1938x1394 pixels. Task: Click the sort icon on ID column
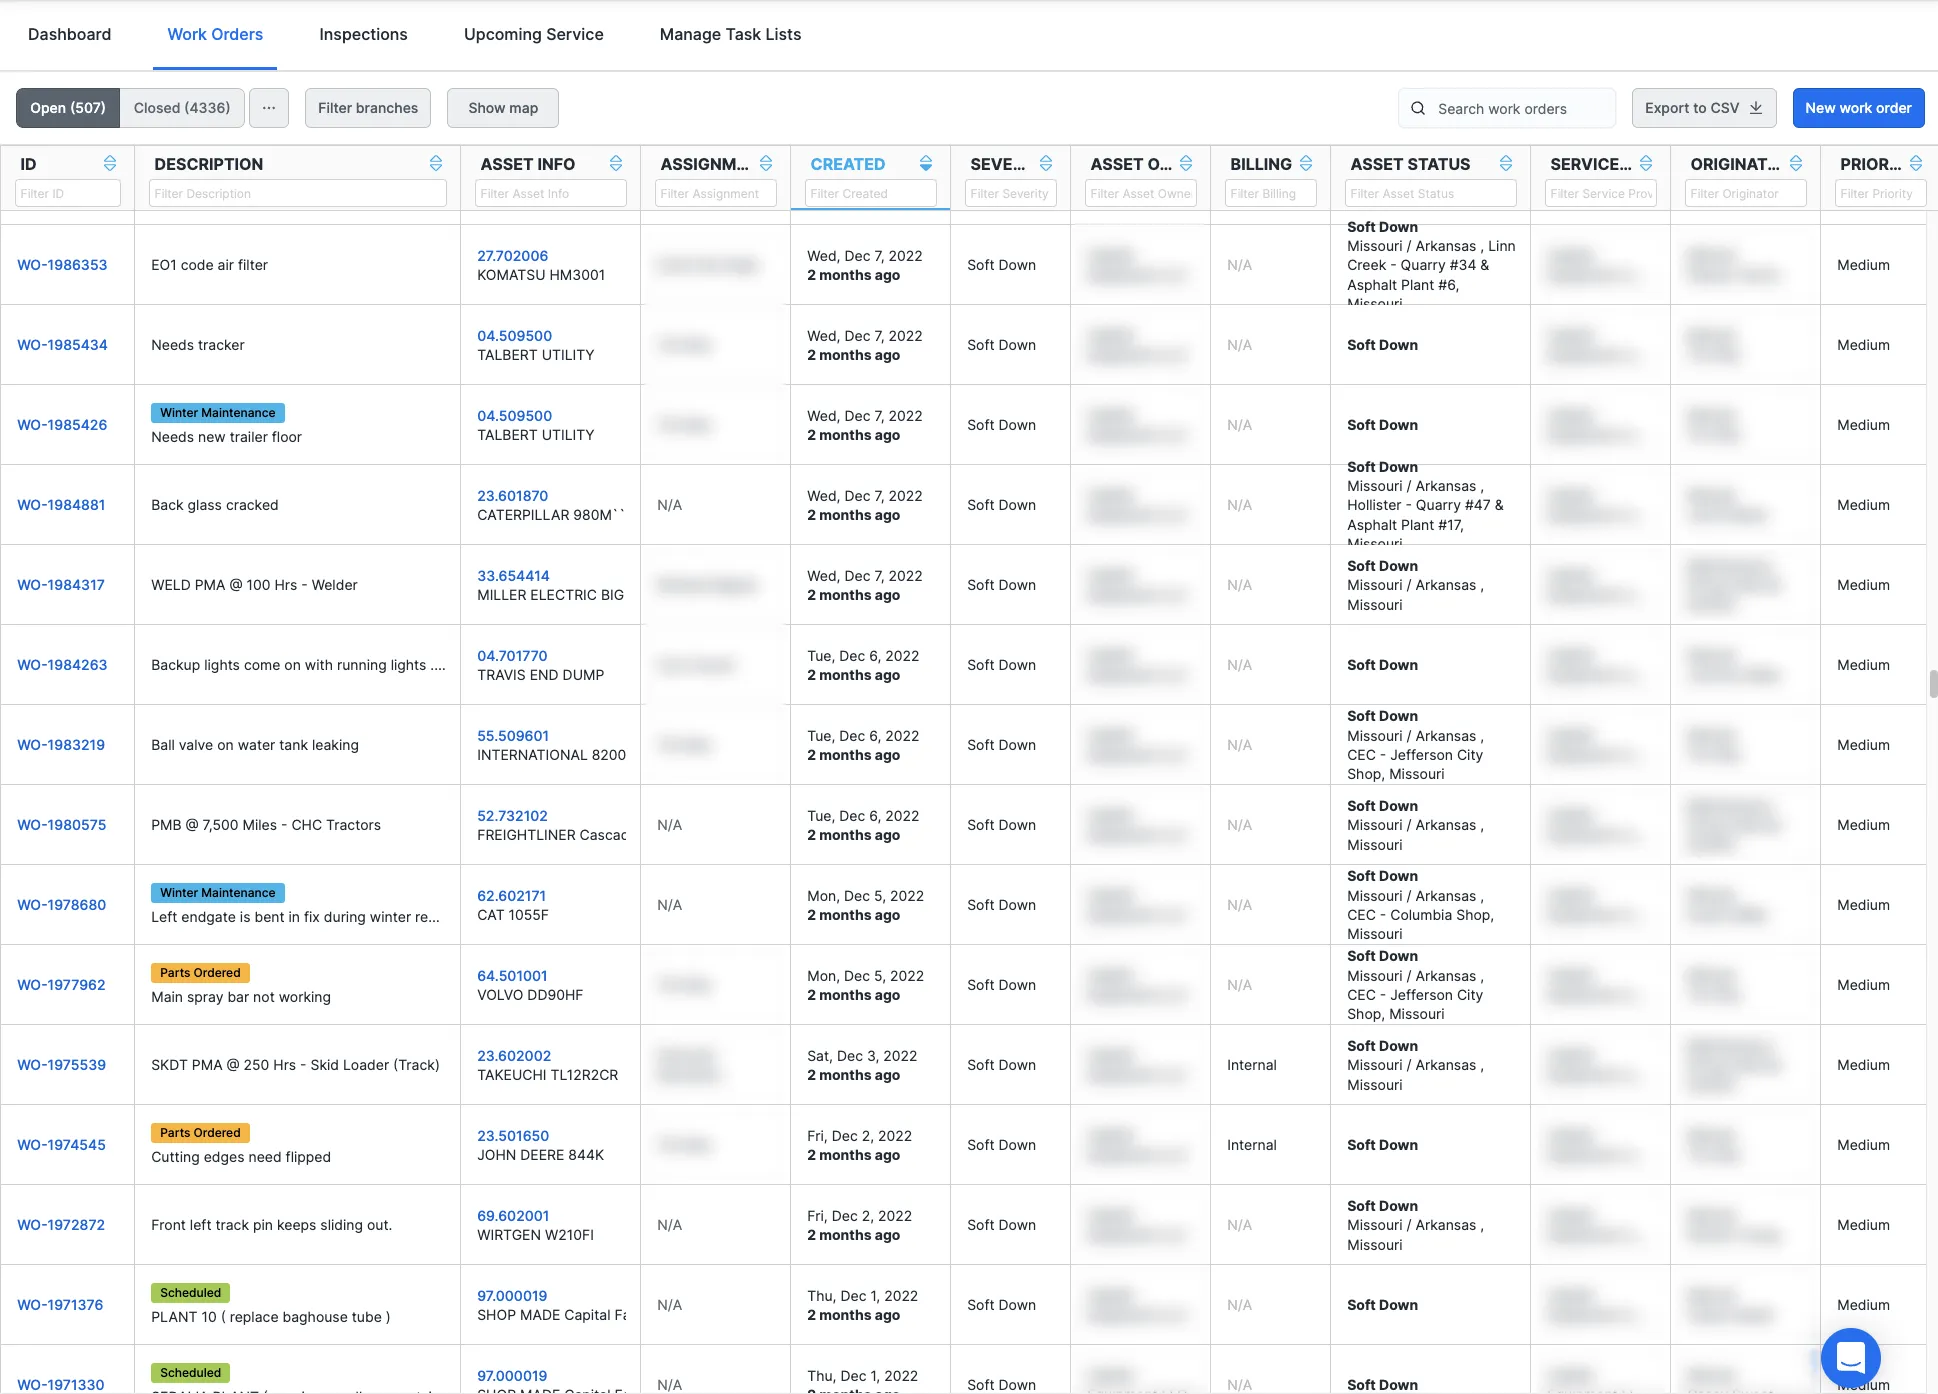tap(110, 163)
